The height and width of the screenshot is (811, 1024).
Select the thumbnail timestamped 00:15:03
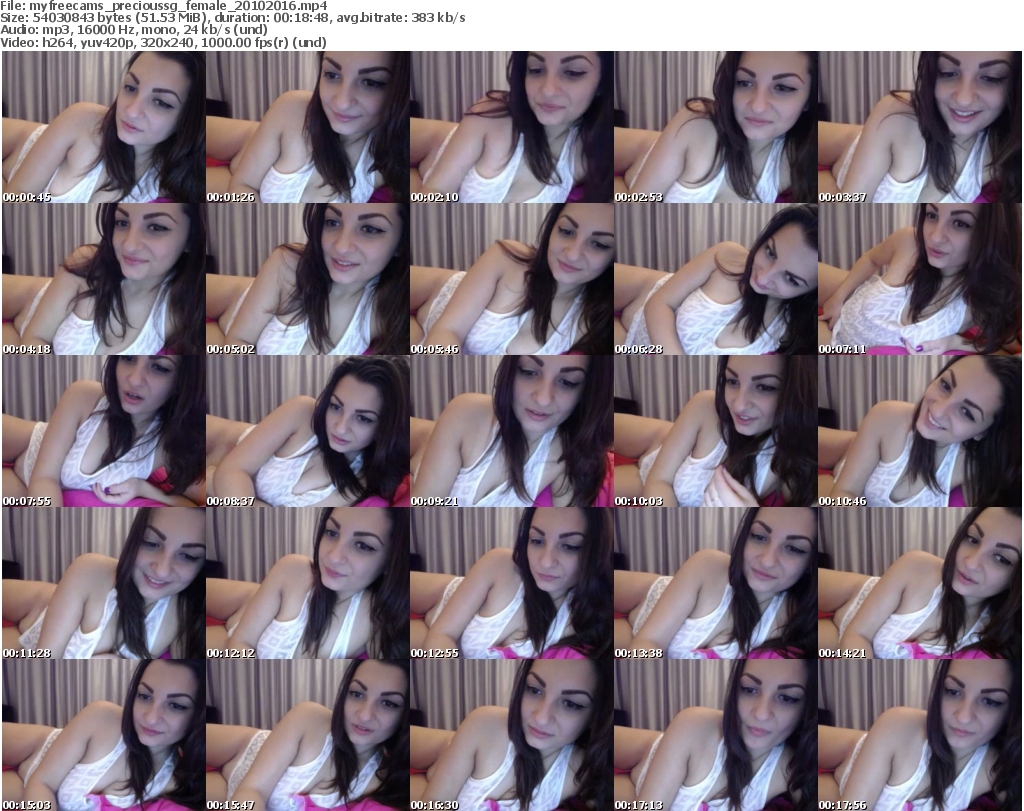[x=104, y=735]
